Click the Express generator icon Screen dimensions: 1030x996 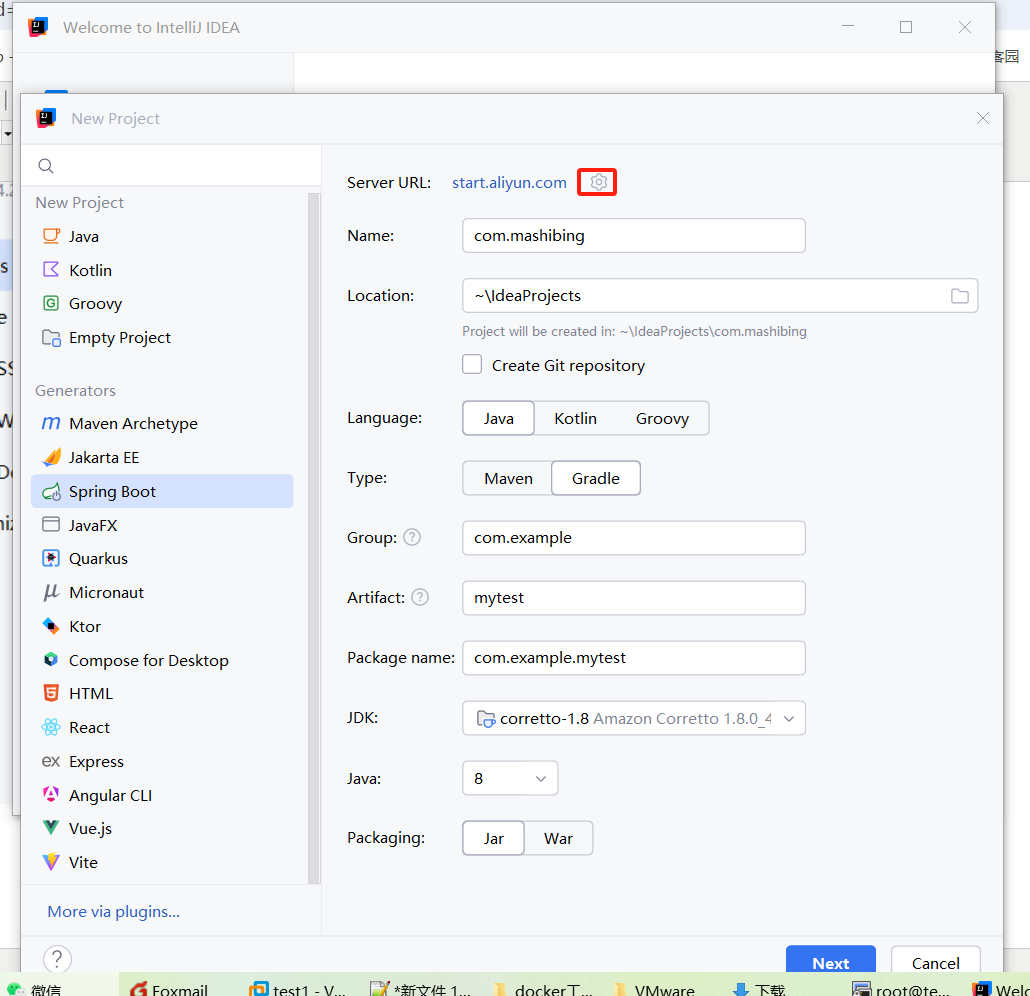pyautogui.click(x=51, y=761)
